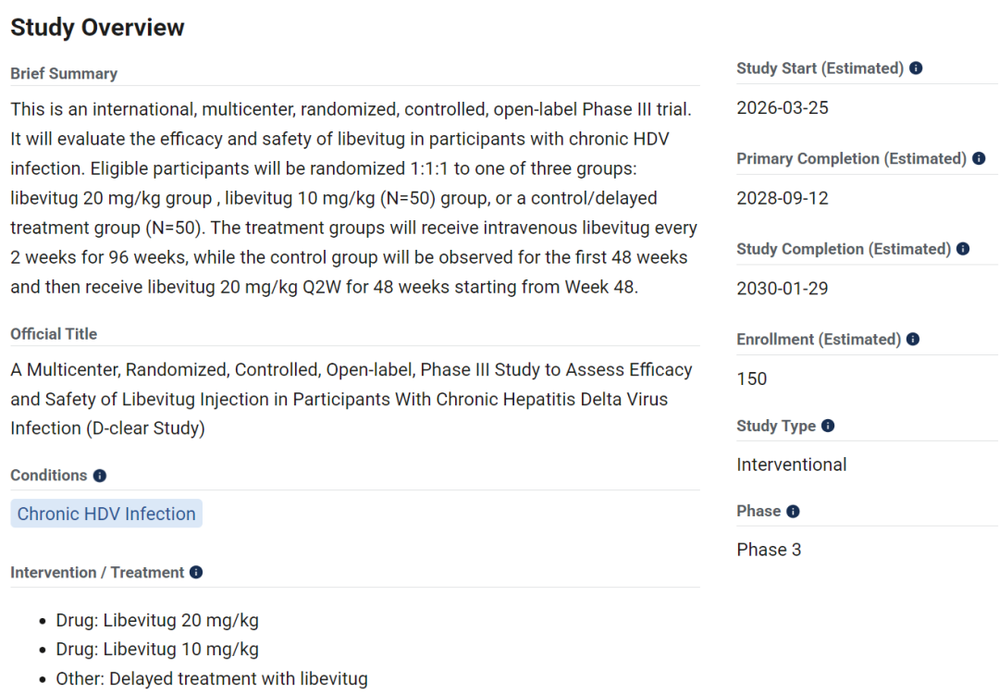Image resolution: width=999 pixels, height=694 pixels.
Task: Open the Chronic HDV Infection condition tag
Action: point(106,514)
